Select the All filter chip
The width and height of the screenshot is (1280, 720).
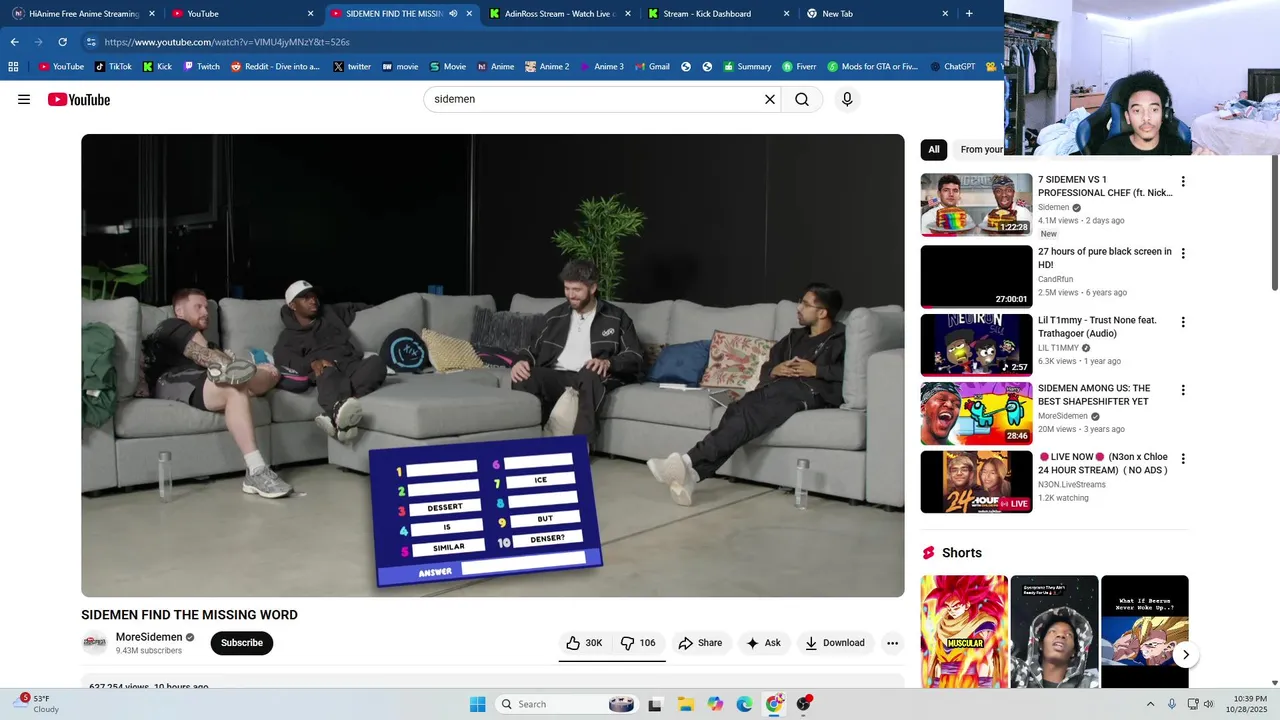[934, 150]
